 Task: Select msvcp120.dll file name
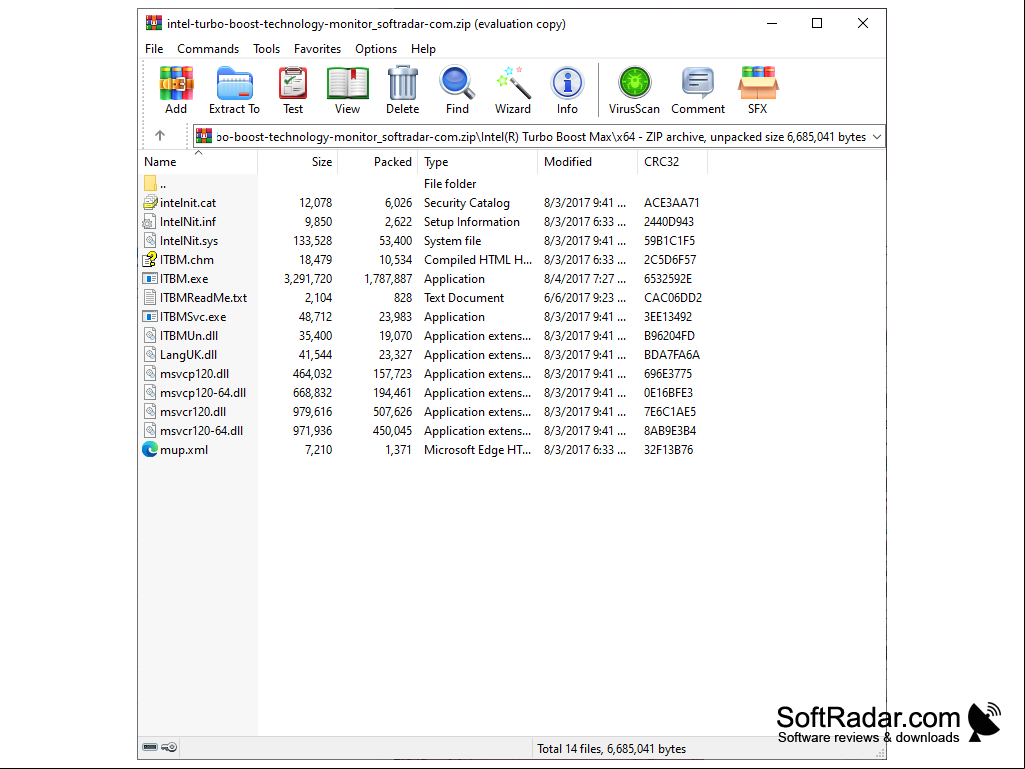194,373
